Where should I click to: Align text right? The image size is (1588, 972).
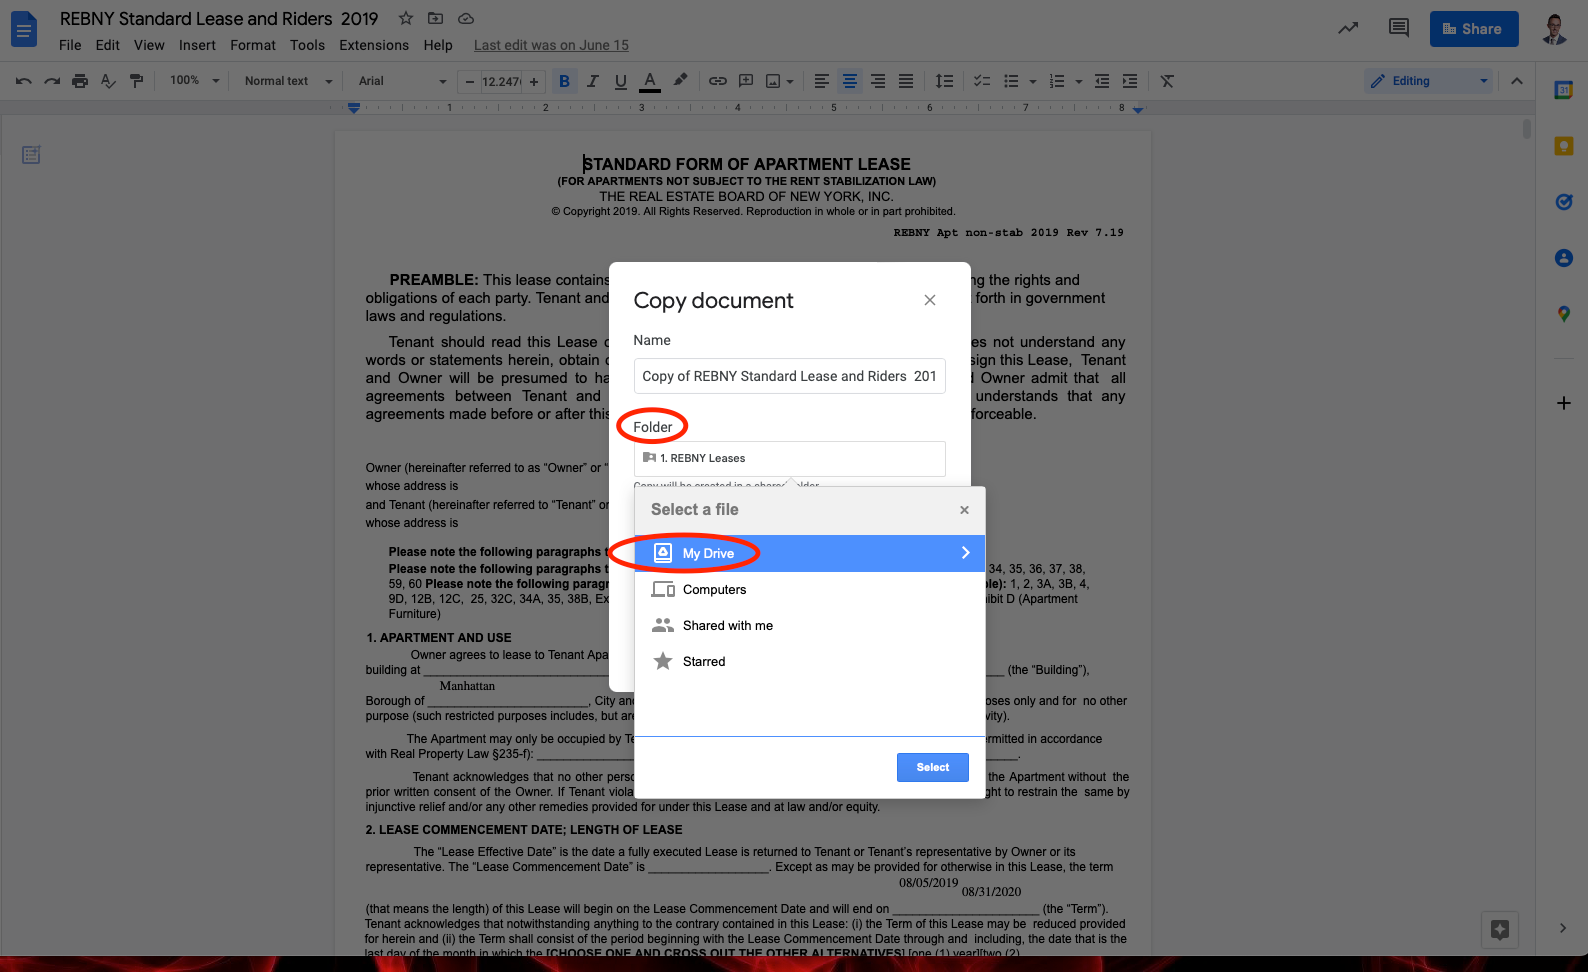878,81
